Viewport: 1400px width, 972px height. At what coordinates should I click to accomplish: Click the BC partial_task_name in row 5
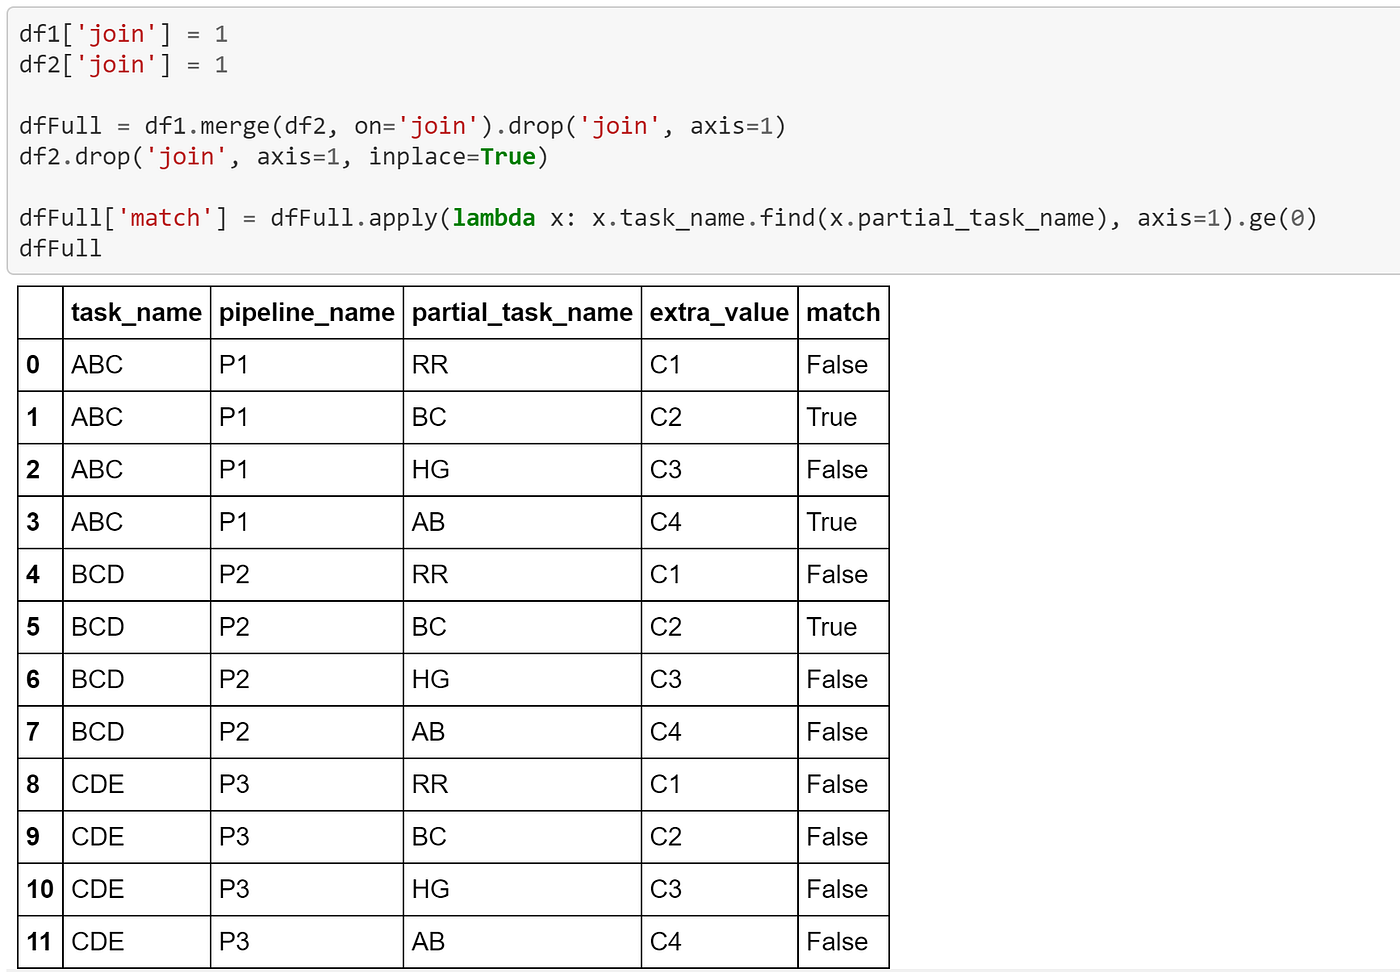coord(429,627)
